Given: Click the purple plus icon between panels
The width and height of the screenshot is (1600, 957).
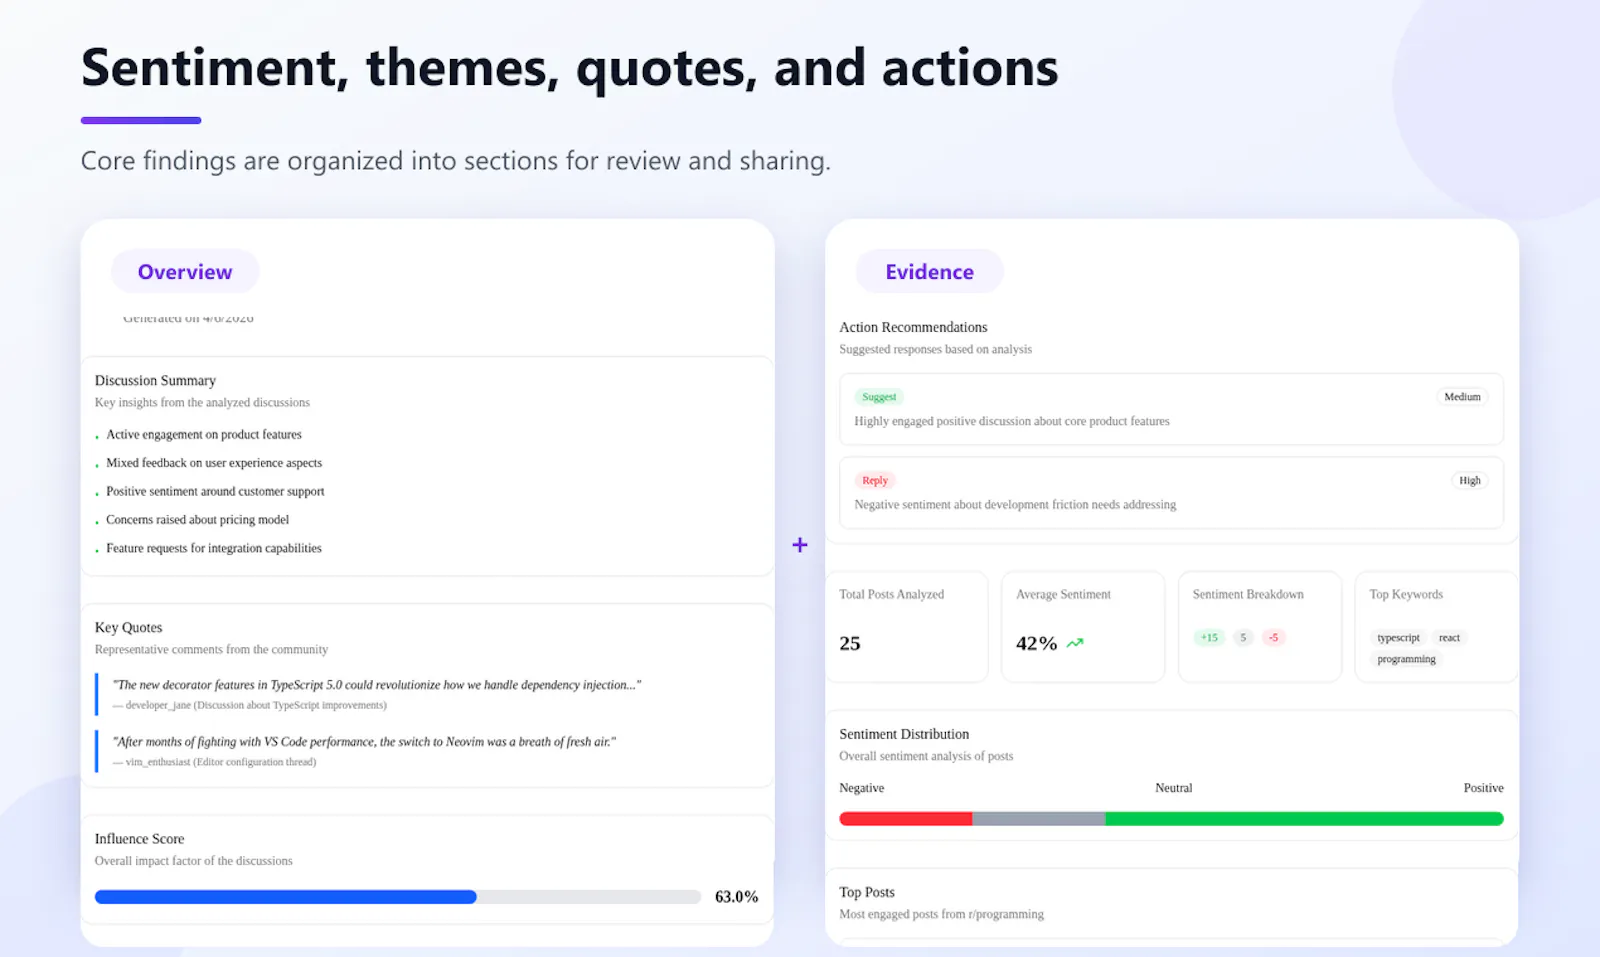Looking at the screenshot, I should click(800, 545).
